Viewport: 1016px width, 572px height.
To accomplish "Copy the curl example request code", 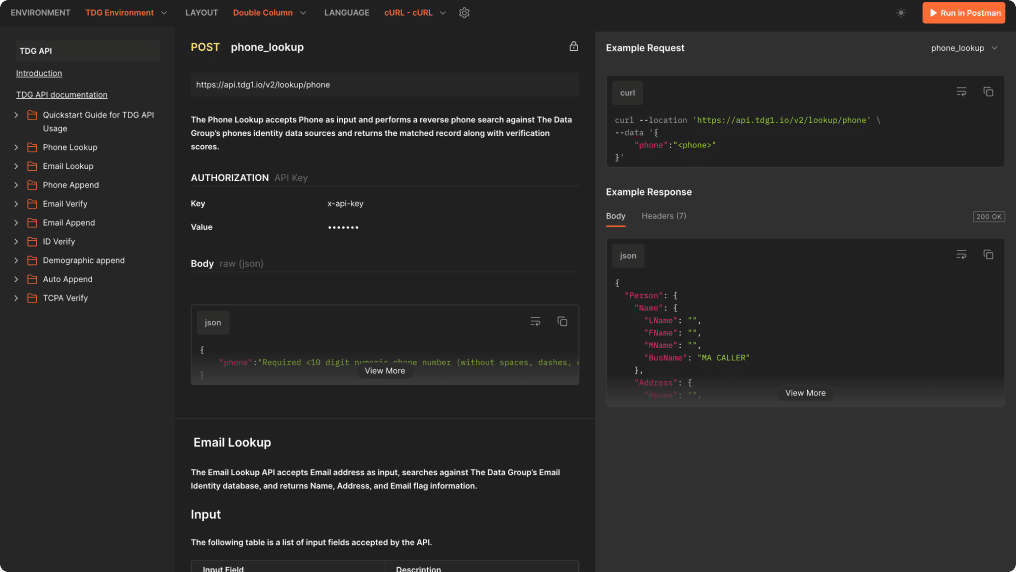I will pyautogui.click(x=988, y=92).
